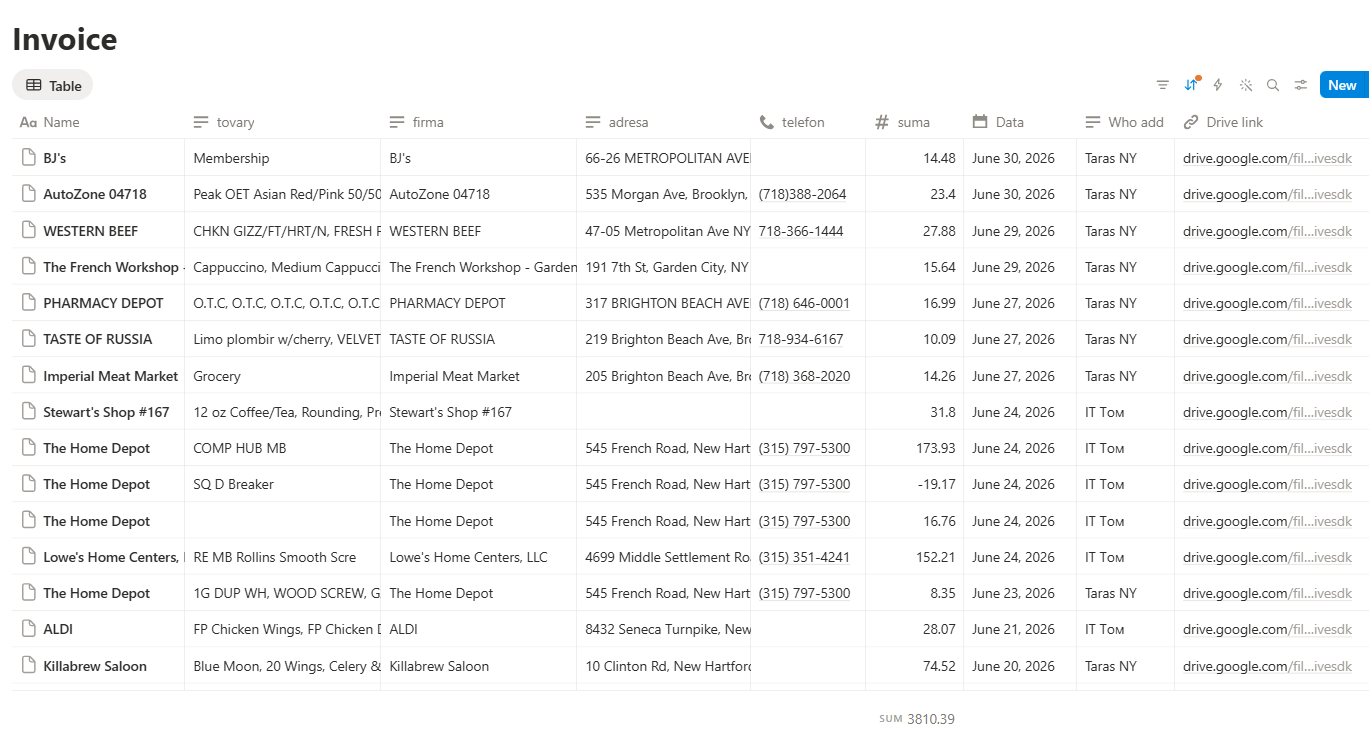The width and height of the screenshot is (1369, 735).
Task: Select the June 20, 2026 date cell
Action: [1020, 666]
